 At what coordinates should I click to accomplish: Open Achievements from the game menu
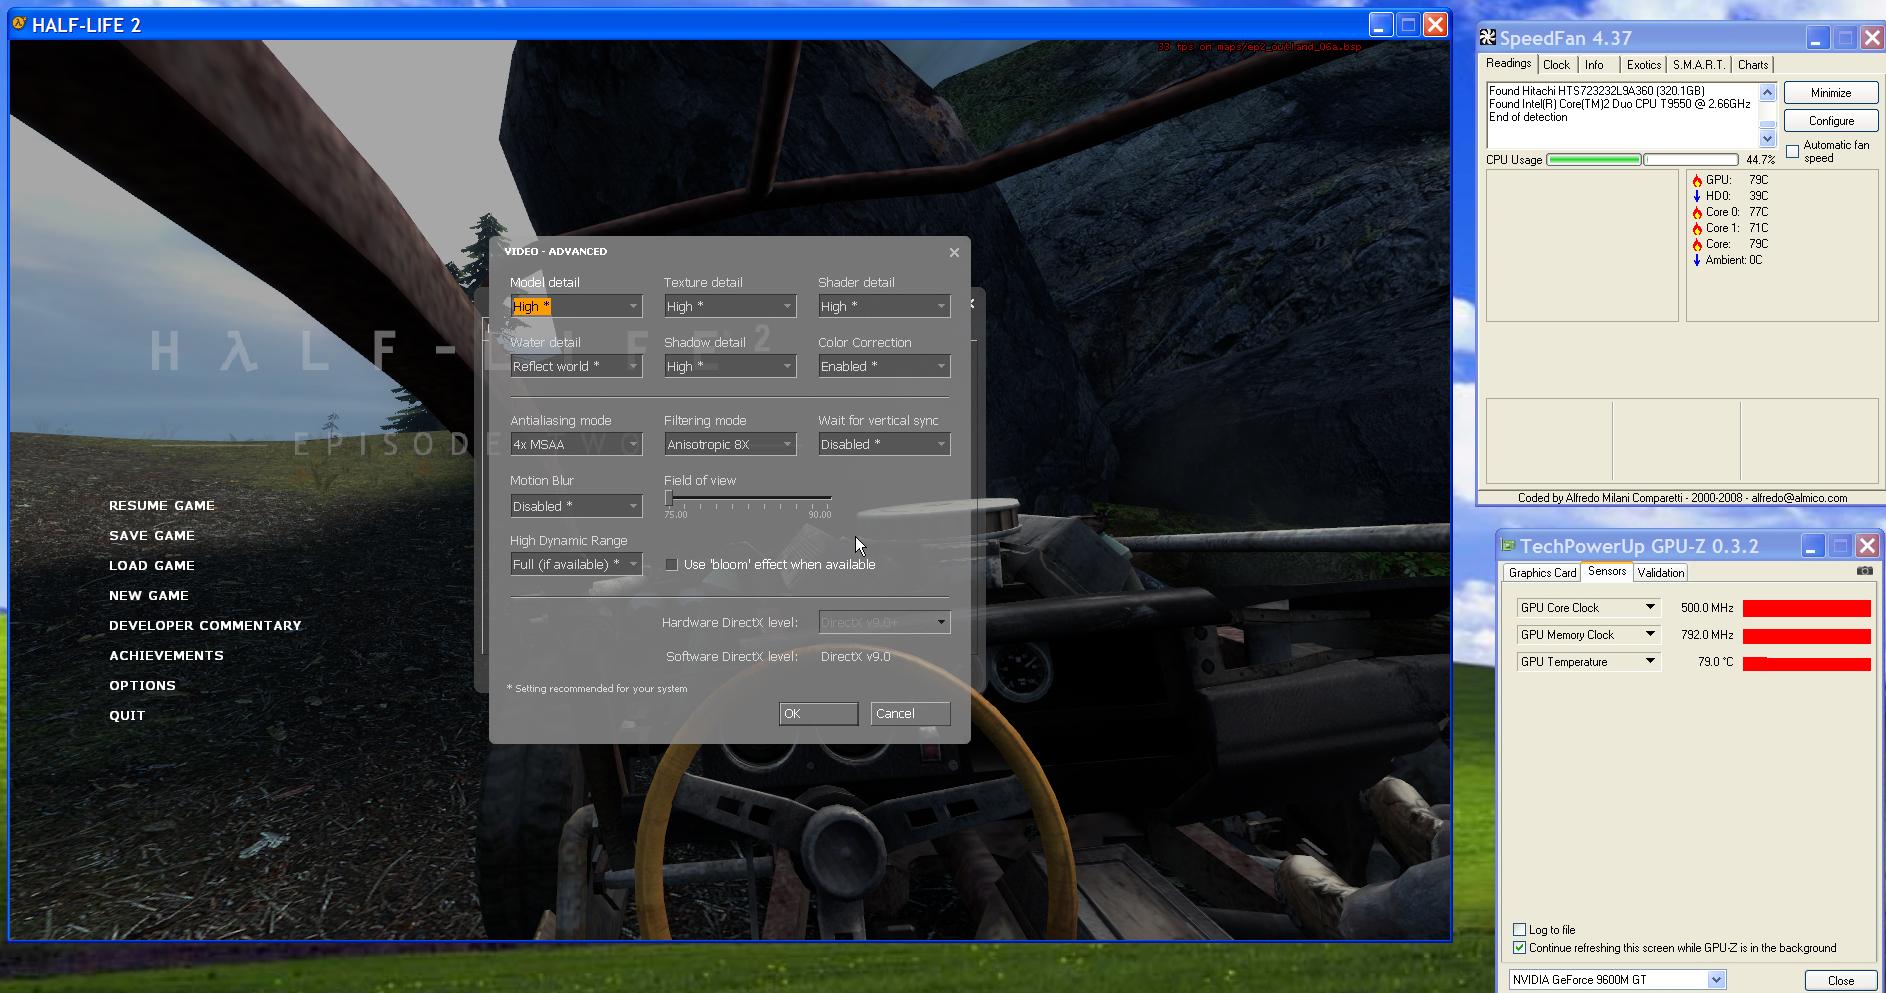[166, 656]
